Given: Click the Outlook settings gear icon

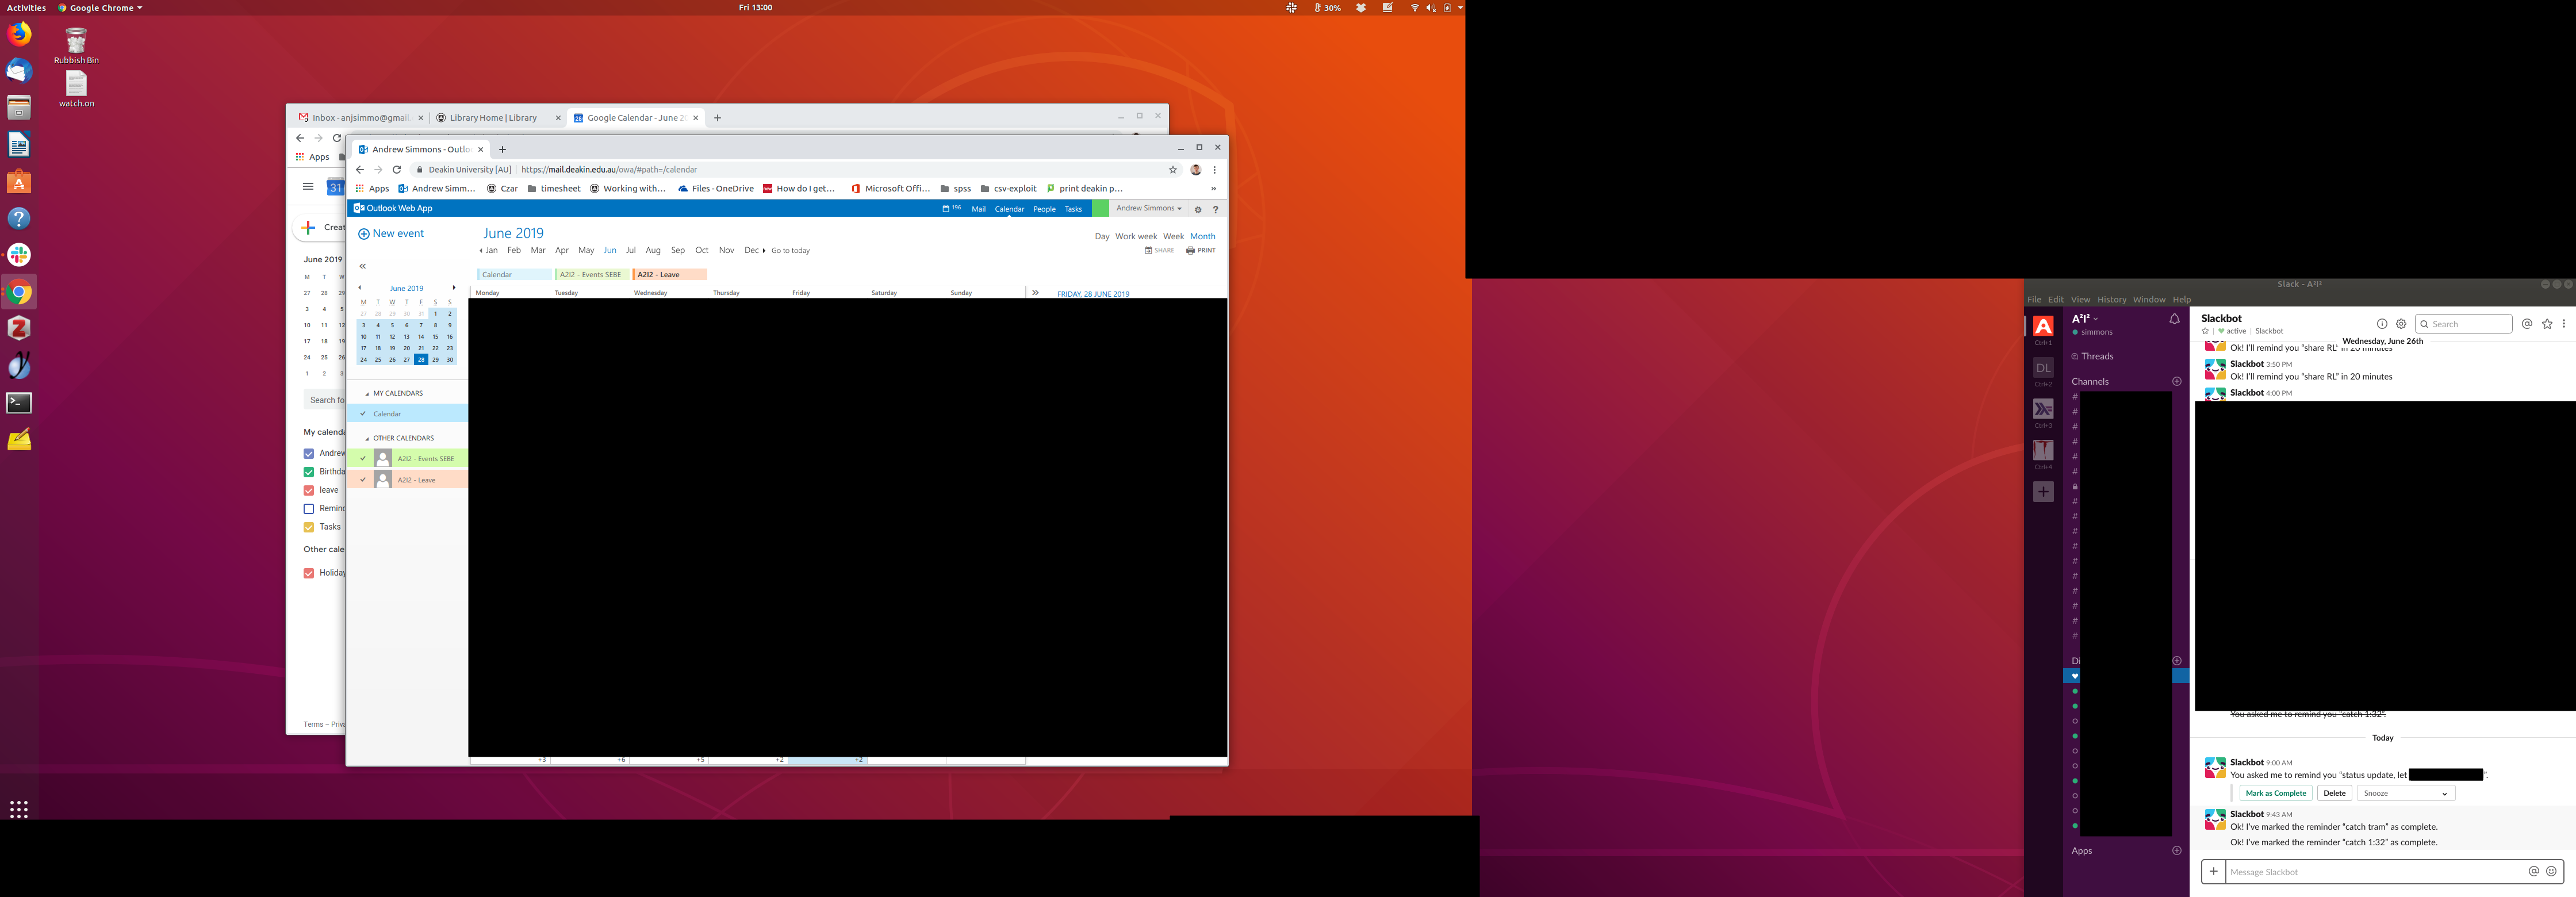Looking at the screenshot, I should click(x=1197, y=210).
